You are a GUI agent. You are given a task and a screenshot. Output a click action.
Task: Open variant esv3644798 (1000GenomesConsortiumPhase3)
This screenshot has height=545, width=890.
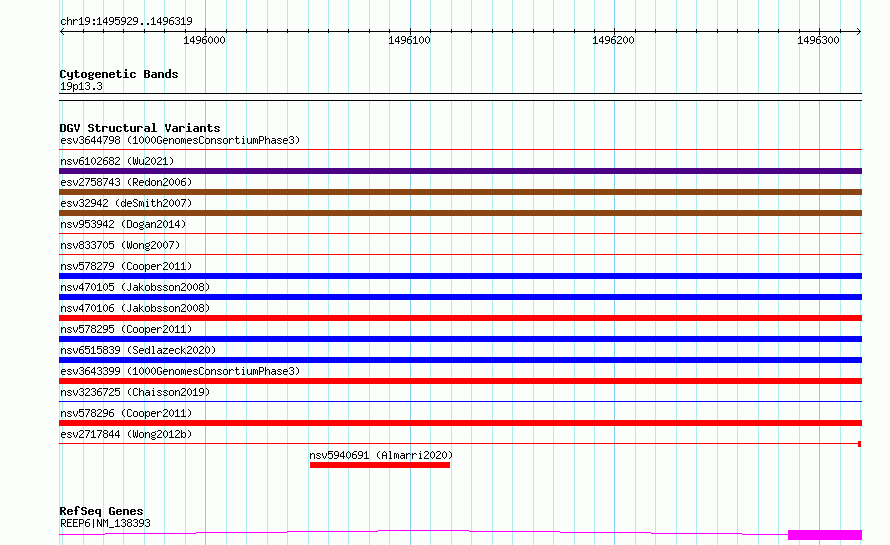tap(180, 140)
